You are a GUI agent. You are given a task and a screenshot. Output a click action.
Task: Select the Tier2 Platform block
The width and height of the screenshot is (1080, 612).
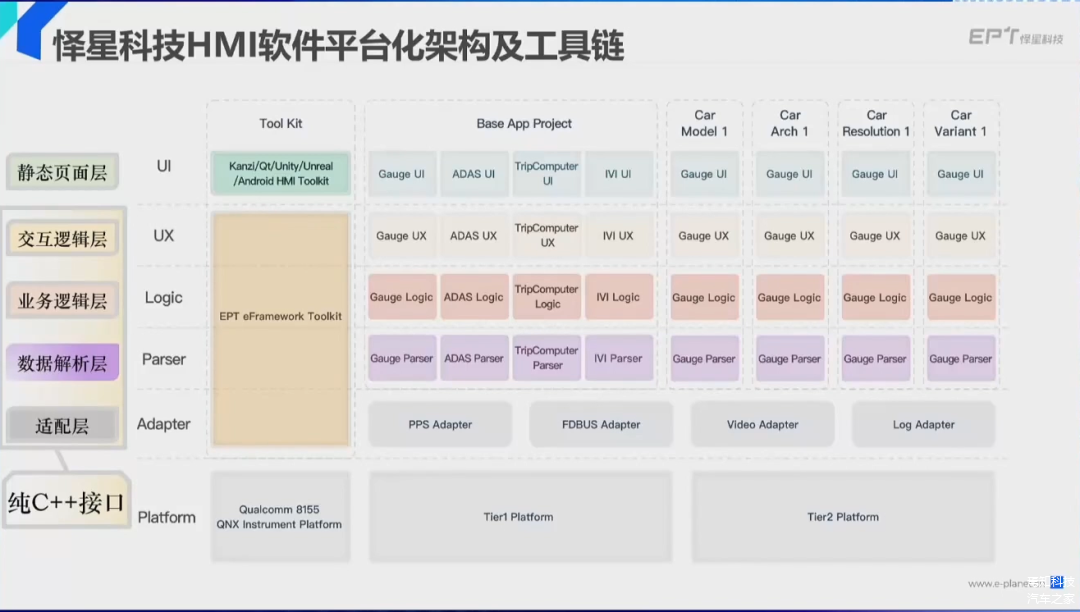(843, 517)
